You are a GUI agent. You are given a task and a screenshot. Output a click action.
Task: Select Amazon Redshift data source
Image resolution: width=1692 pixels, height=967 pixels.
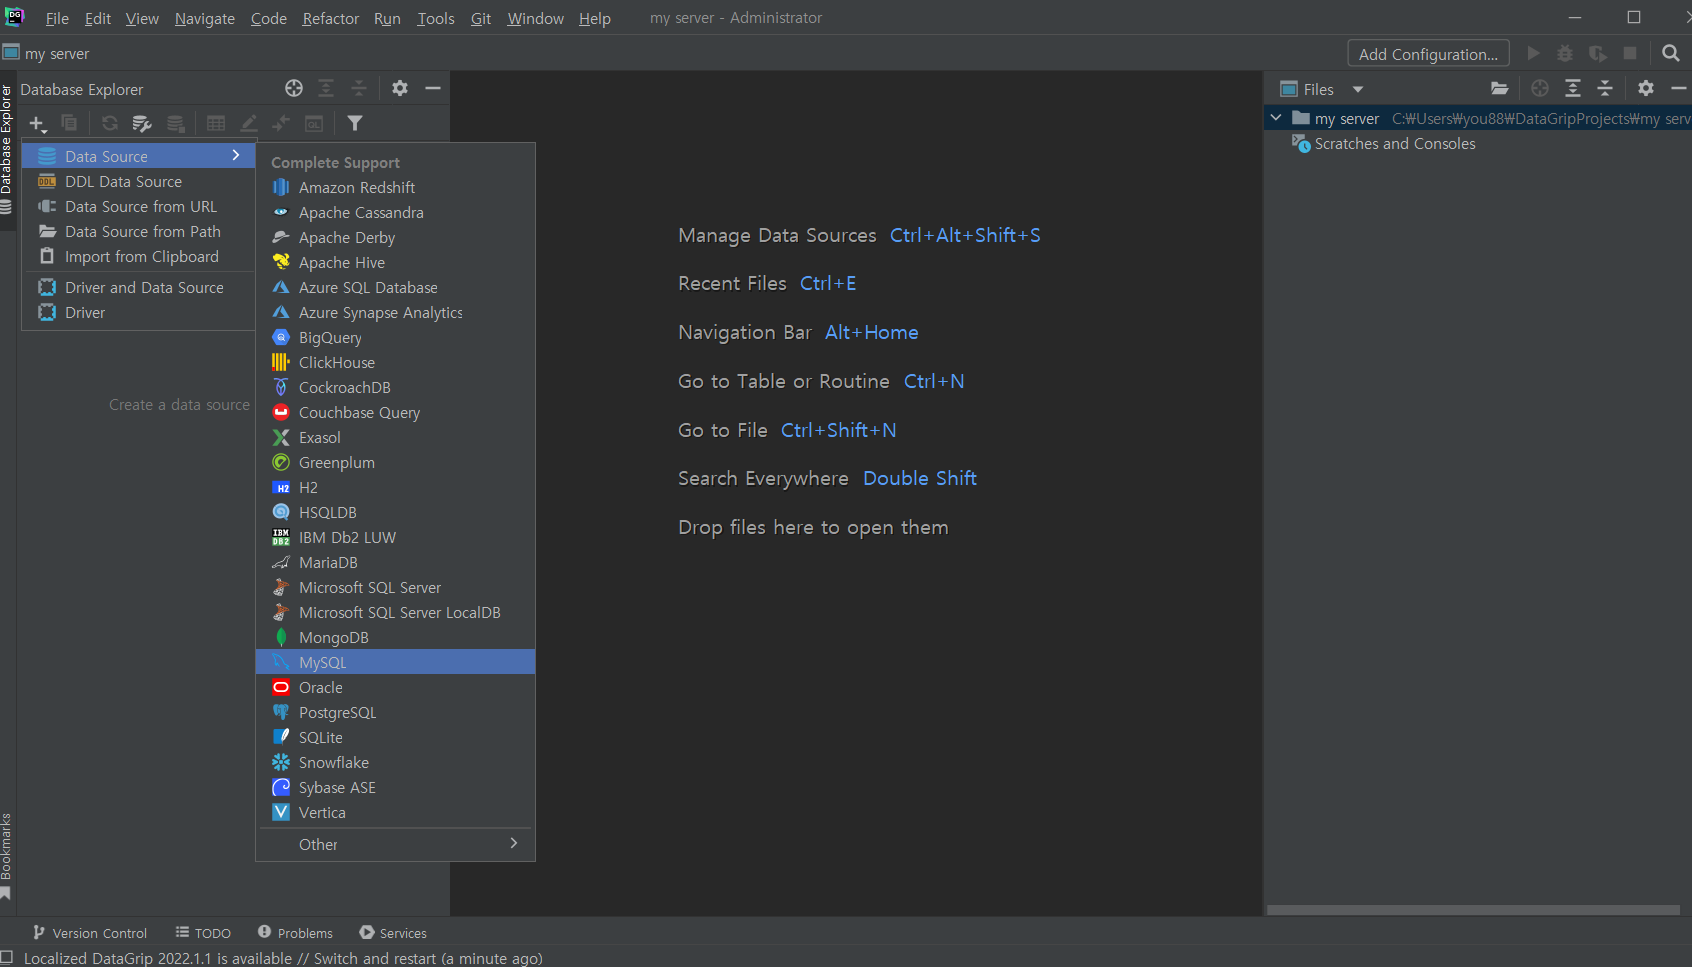396,187
